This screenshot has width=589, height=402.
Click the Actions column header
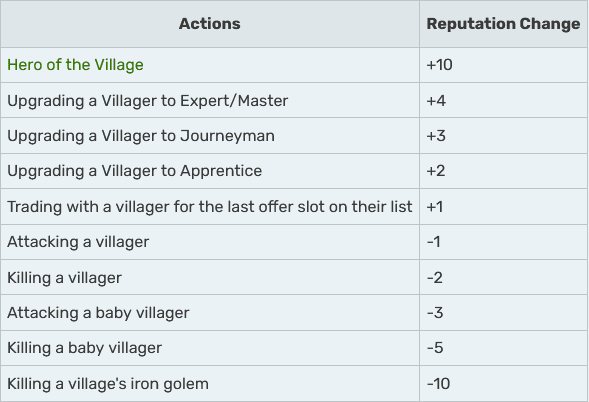210,24
